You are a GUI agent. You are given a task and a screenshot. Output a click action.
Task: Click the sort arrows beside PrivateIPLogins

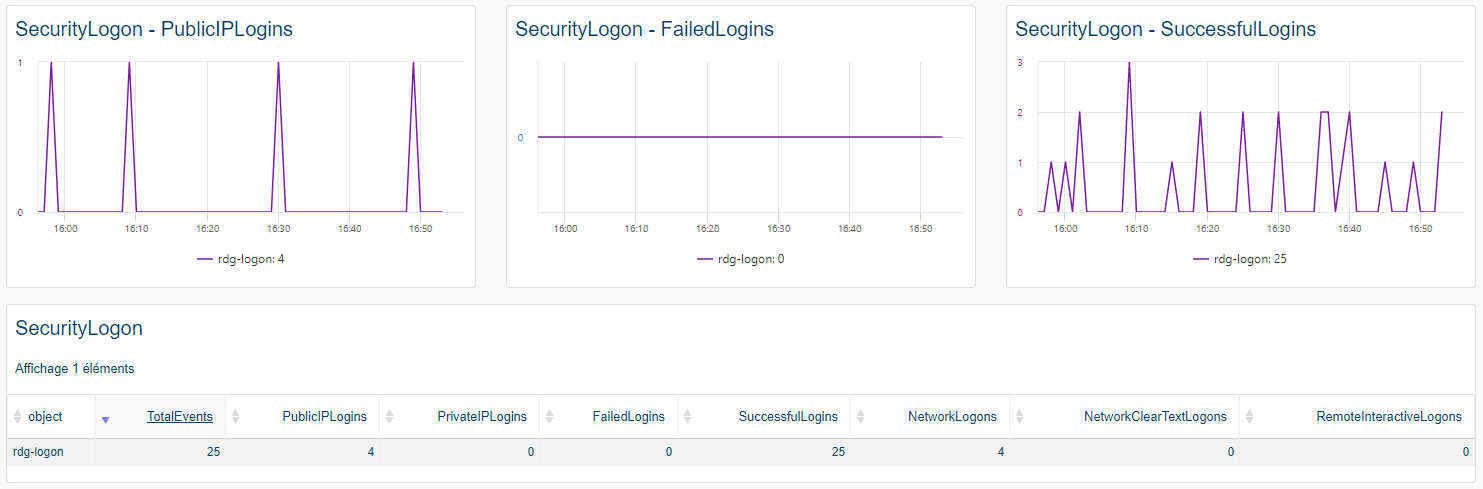pos(390,417)
